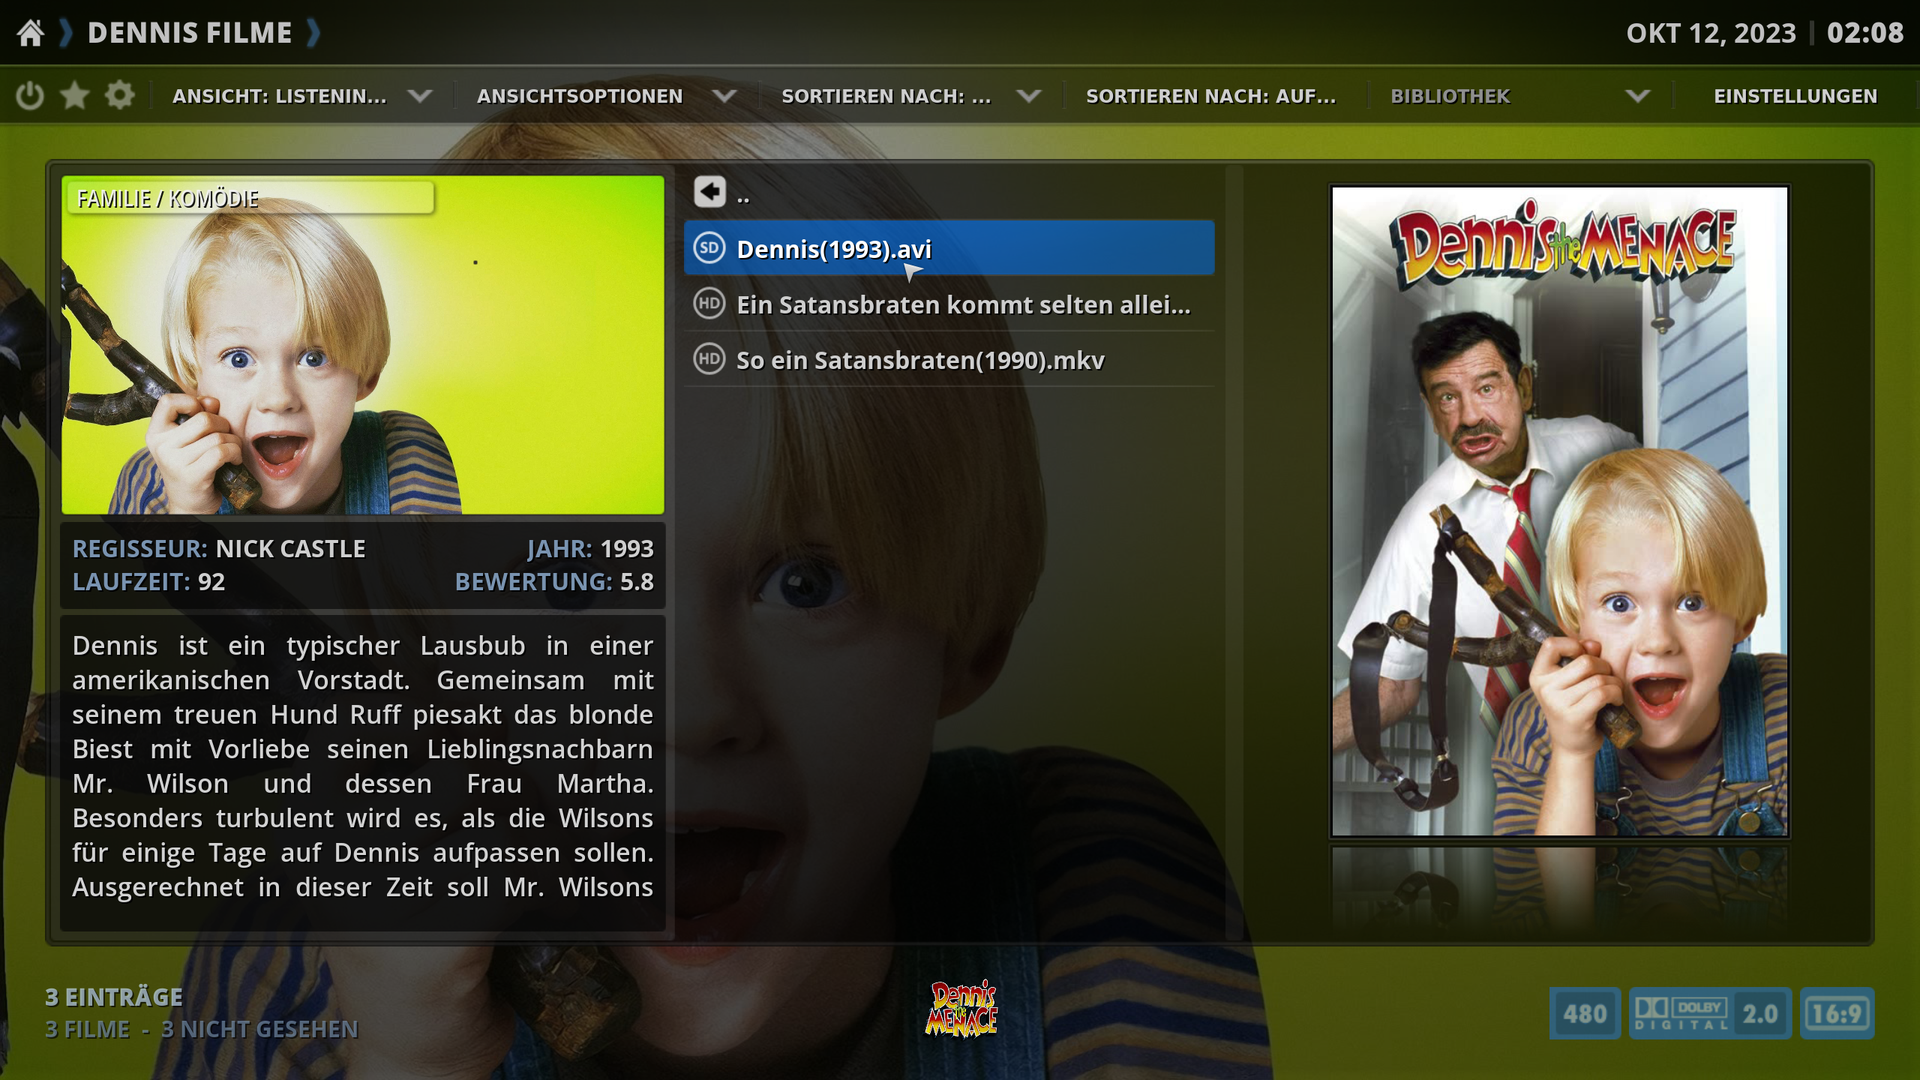
Task: Click the back arrow parent folder icon
Action: (x=710, y=192)
